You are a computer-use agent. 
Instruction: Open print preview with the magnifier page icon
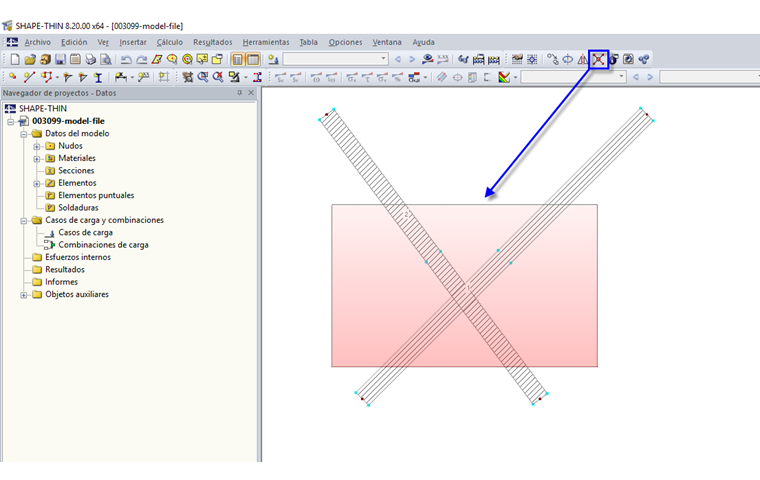tap(105, 59)
